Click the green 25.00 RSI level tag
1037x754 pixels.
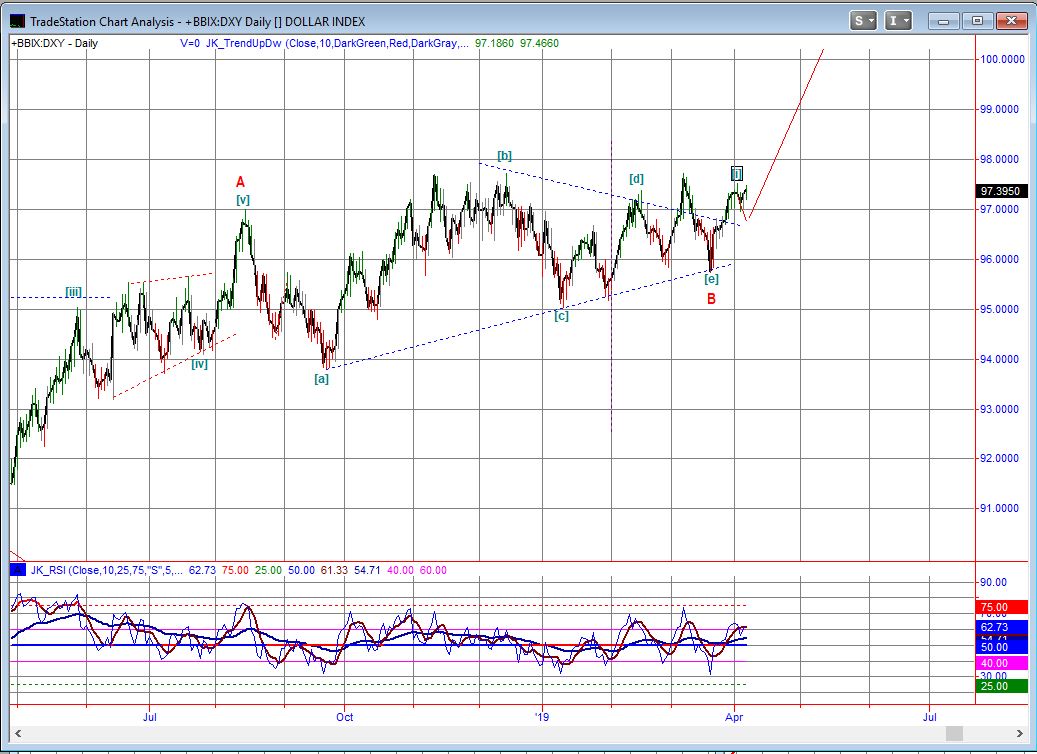coord(1001,686)
